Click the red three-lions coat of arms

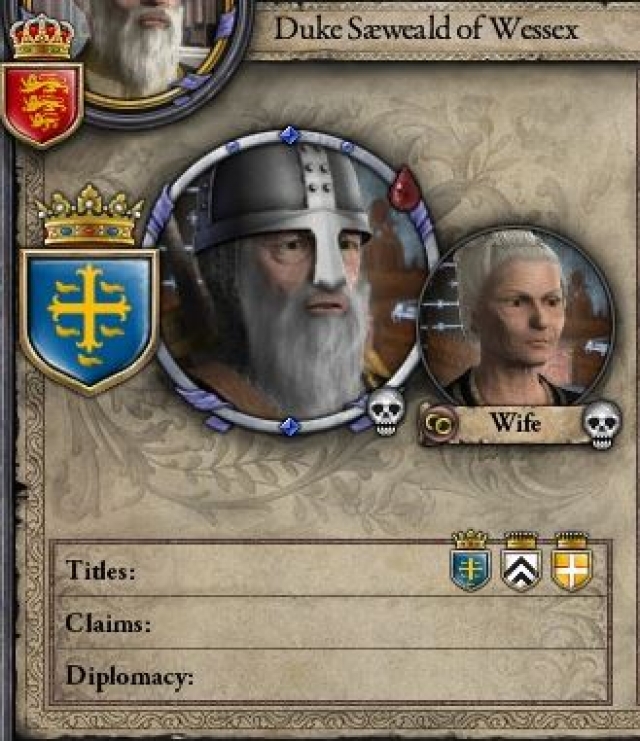(x=42, y=104)
